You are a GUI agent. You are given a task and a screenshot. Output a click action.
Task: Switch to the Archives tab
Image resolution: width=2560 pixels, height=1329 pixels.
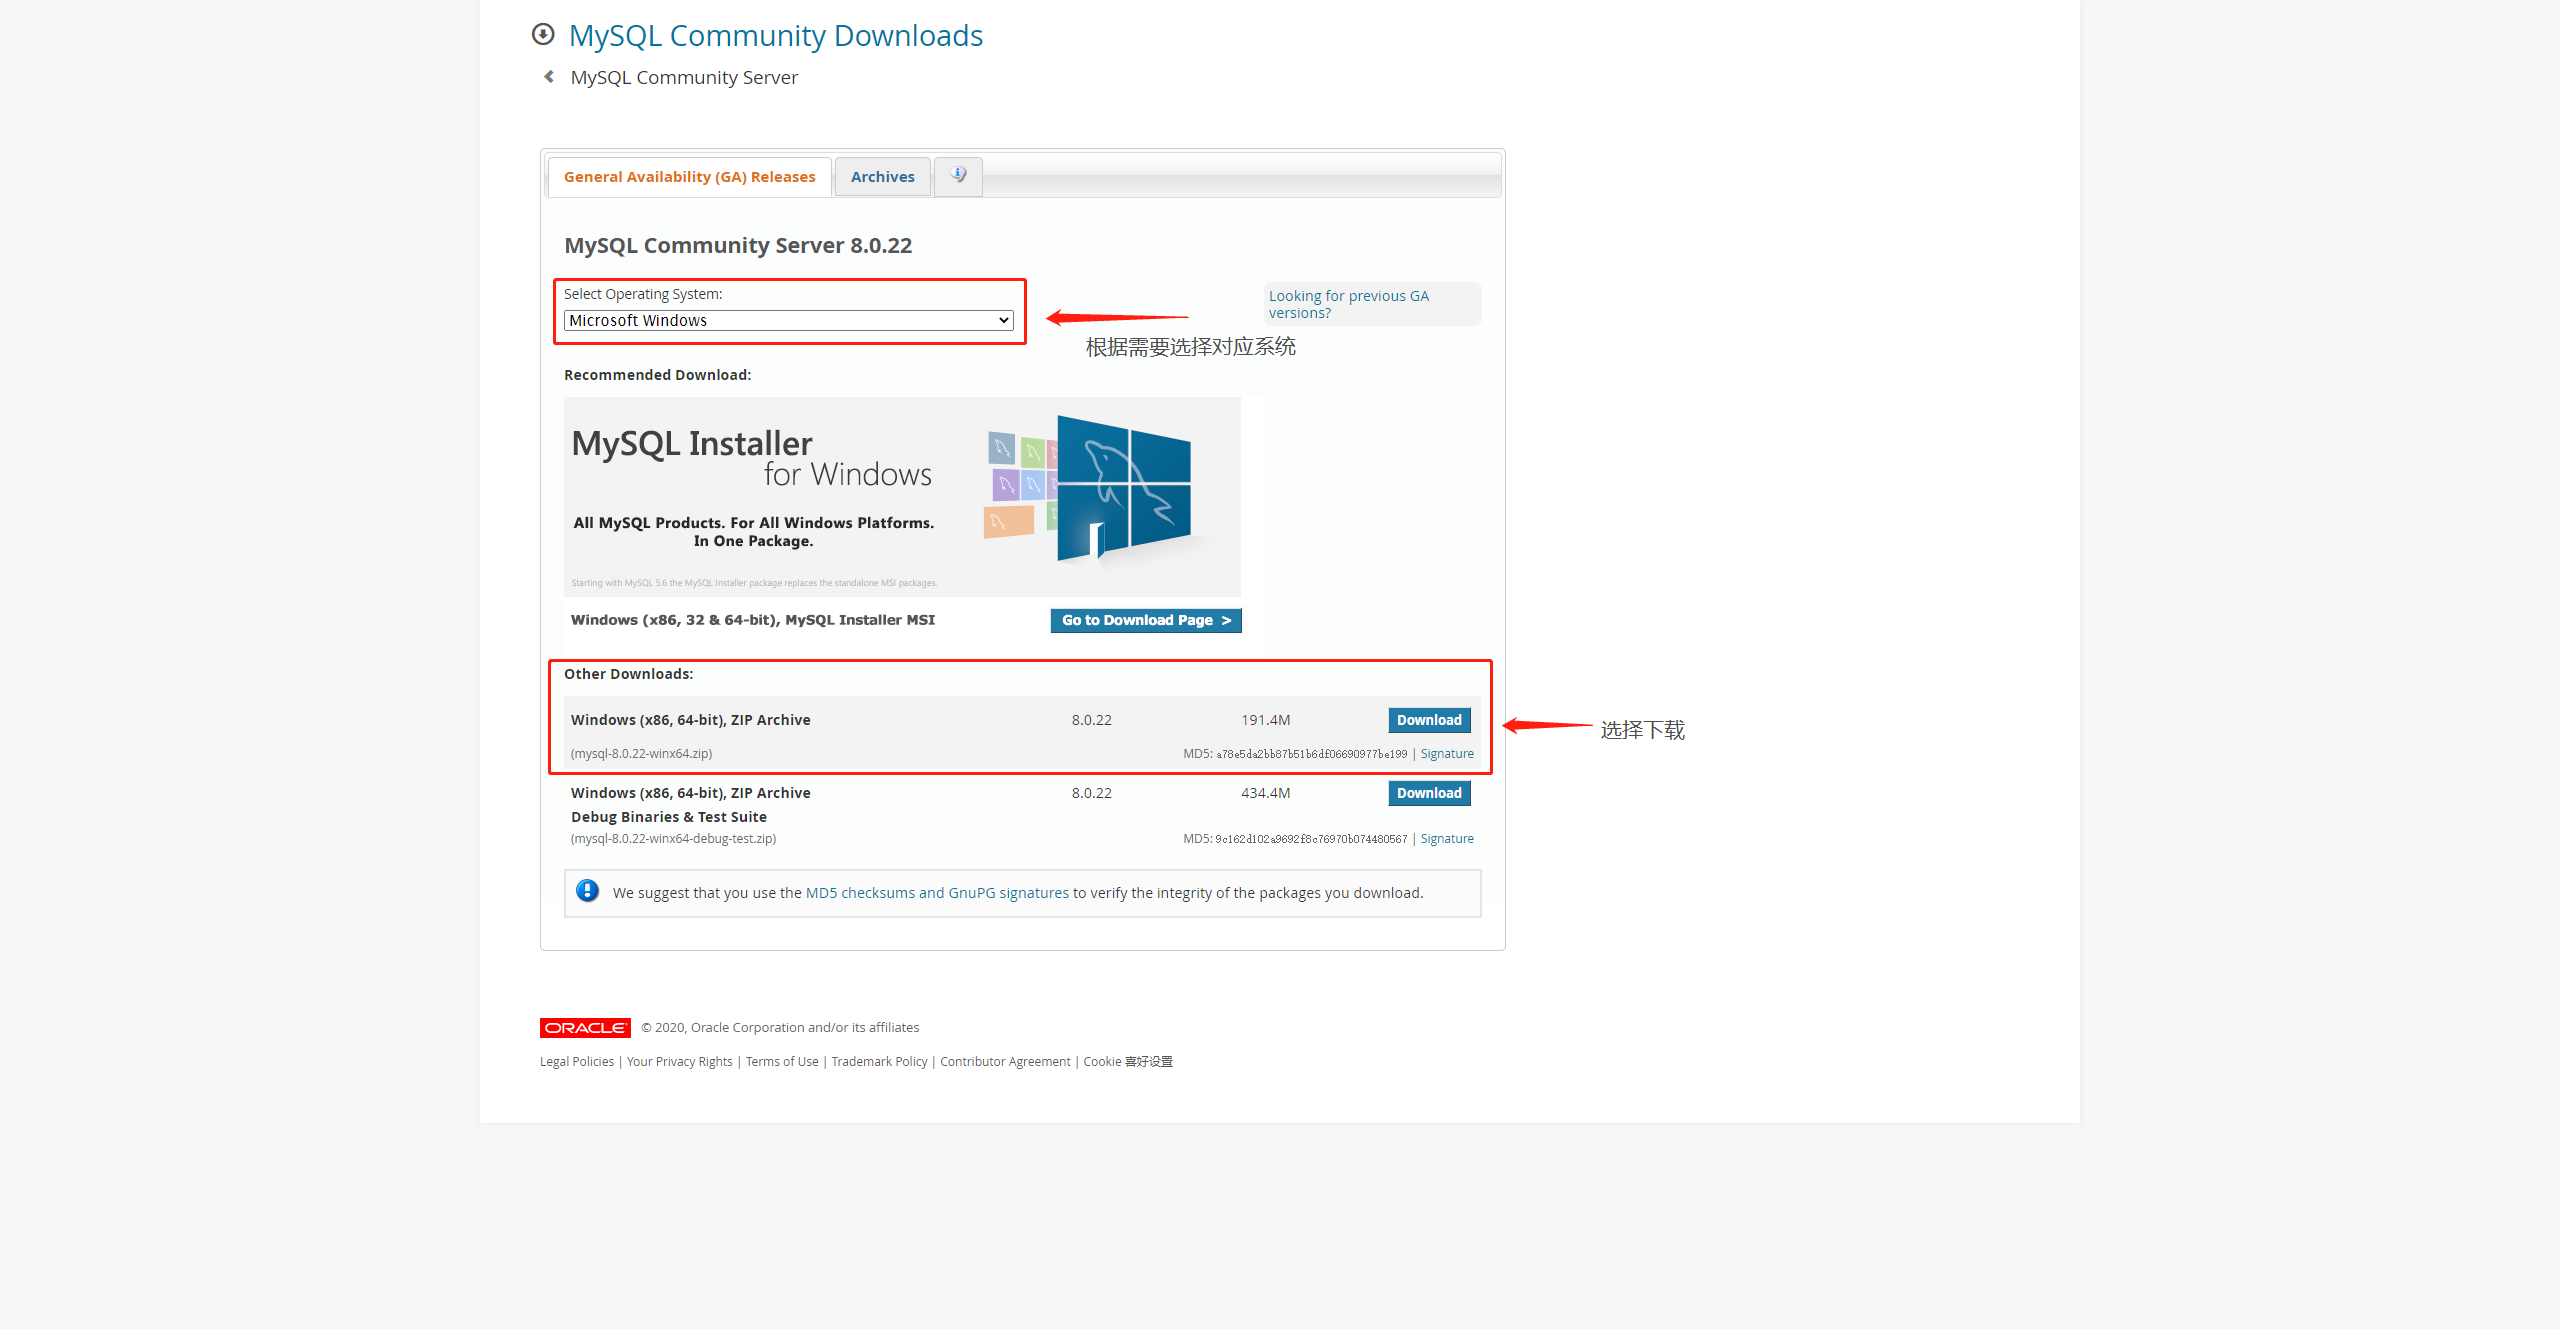tap(882, 177)
